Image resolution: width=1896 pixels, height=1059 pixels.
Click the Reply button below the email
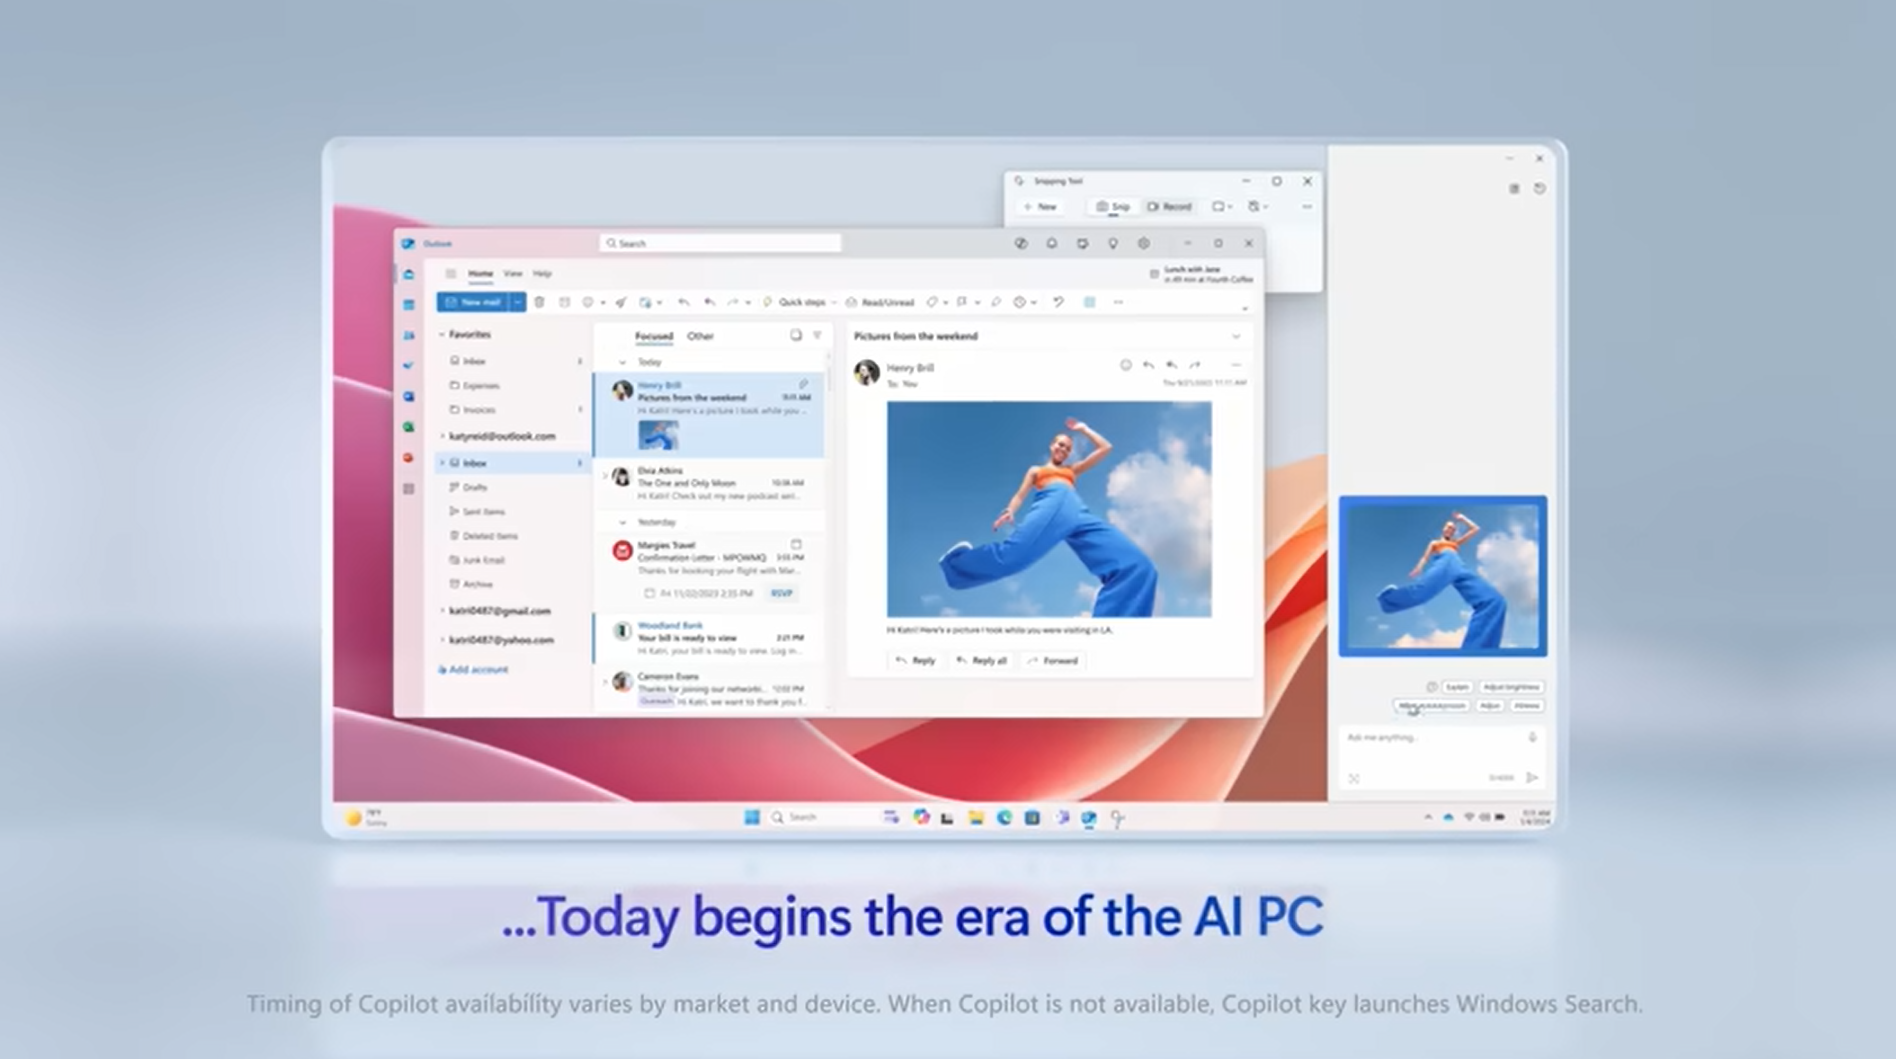pyautogui.click(x=915, y=660)
